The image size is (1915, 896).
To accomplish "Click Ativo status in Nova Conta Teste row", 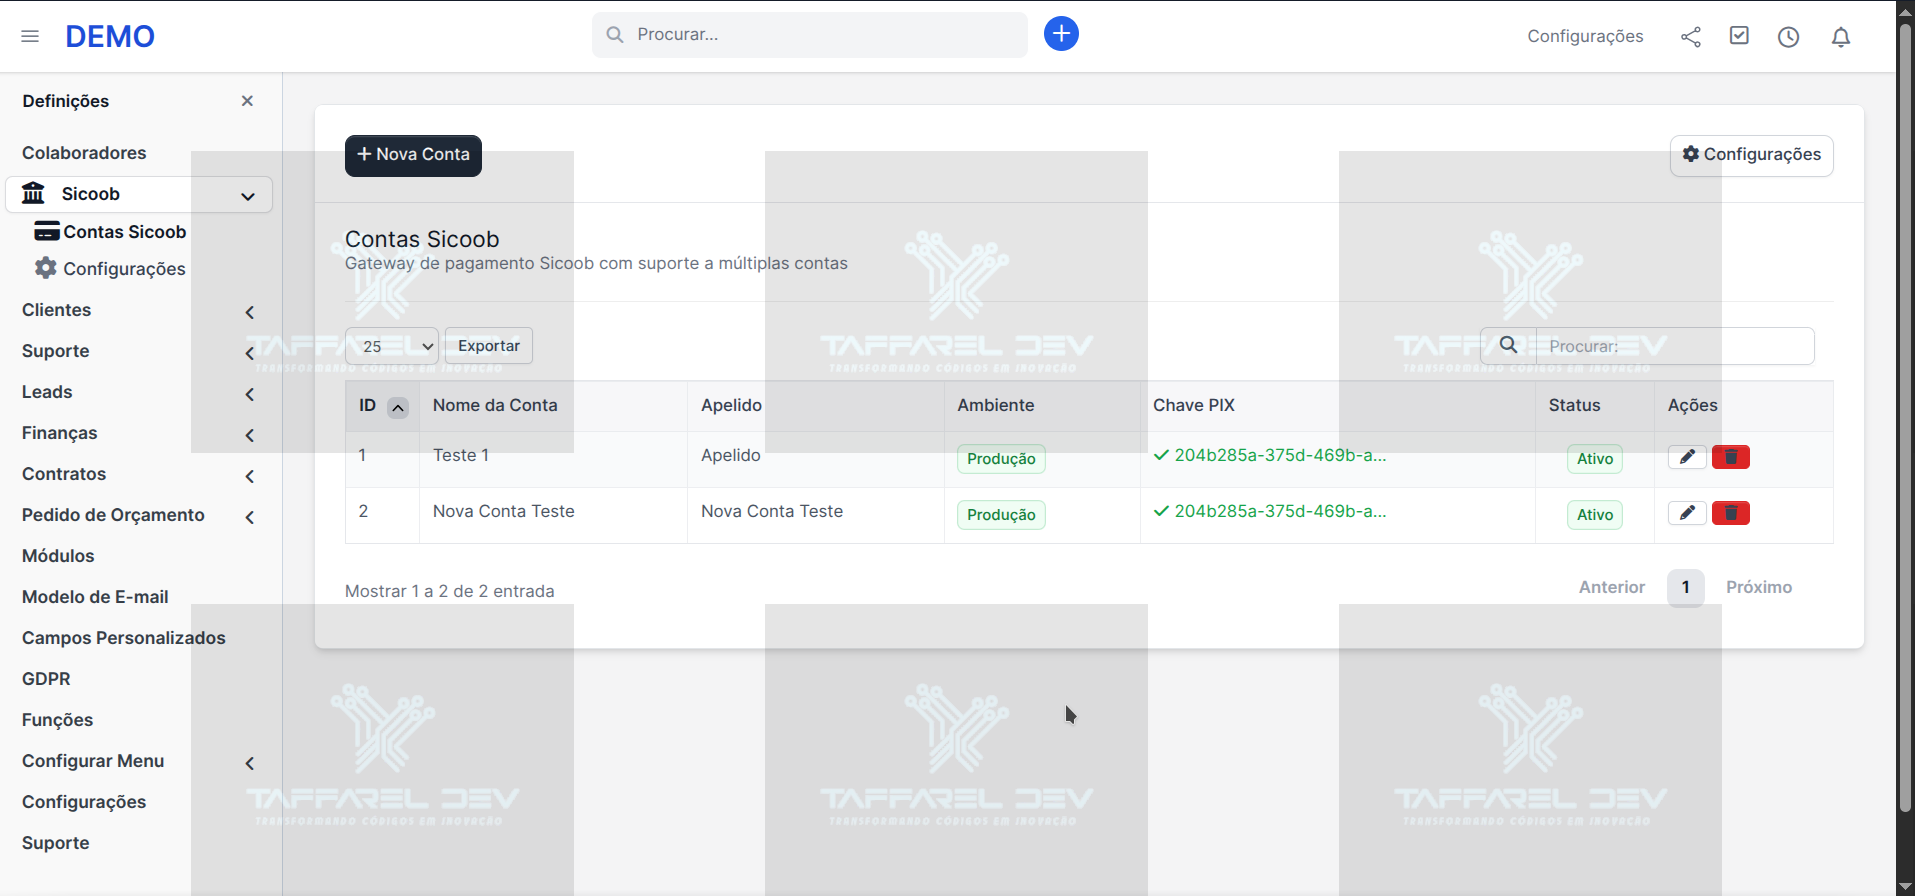I will click(x=1595, y=515).
